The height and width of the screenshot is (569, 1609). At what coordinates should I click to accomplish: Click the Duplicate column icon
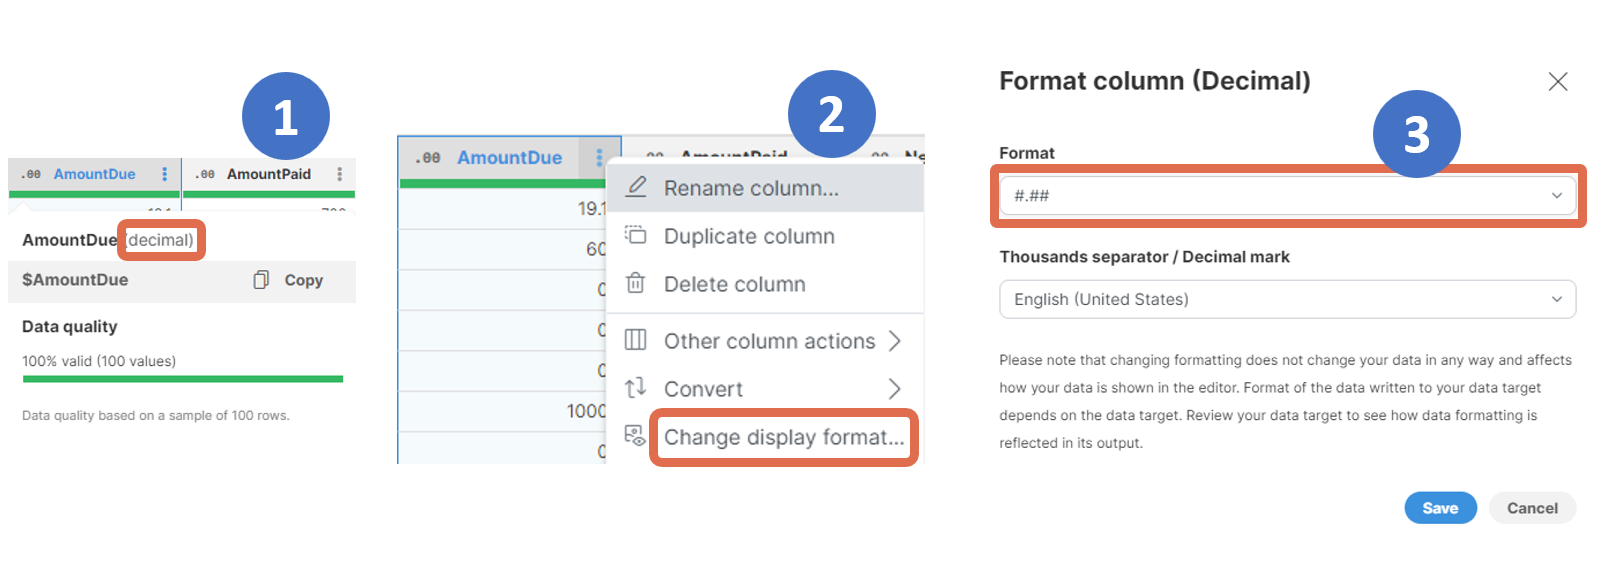[x=636, y=235]
